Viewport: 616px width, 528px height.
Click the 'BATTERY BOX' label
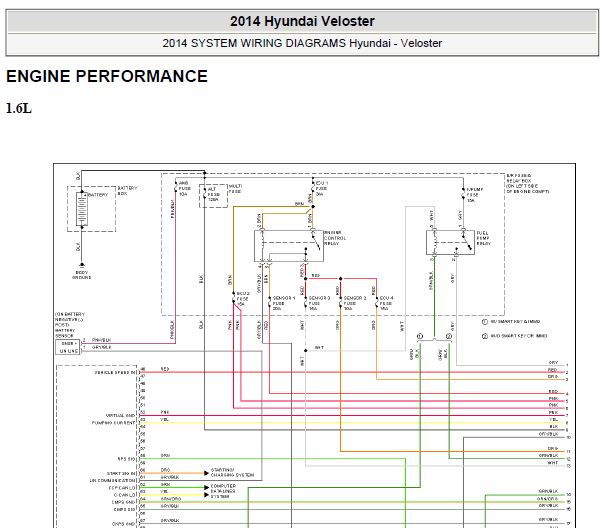(128, 191)
